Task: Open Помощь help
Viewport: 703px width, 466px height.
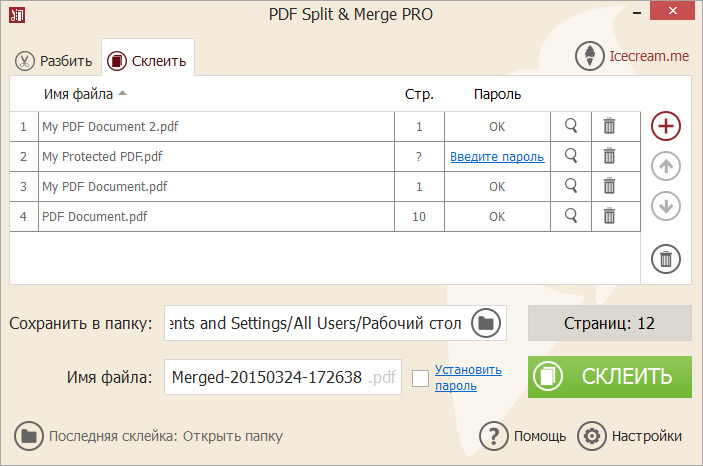Action: pyautogui.click(x=523, y=436)
